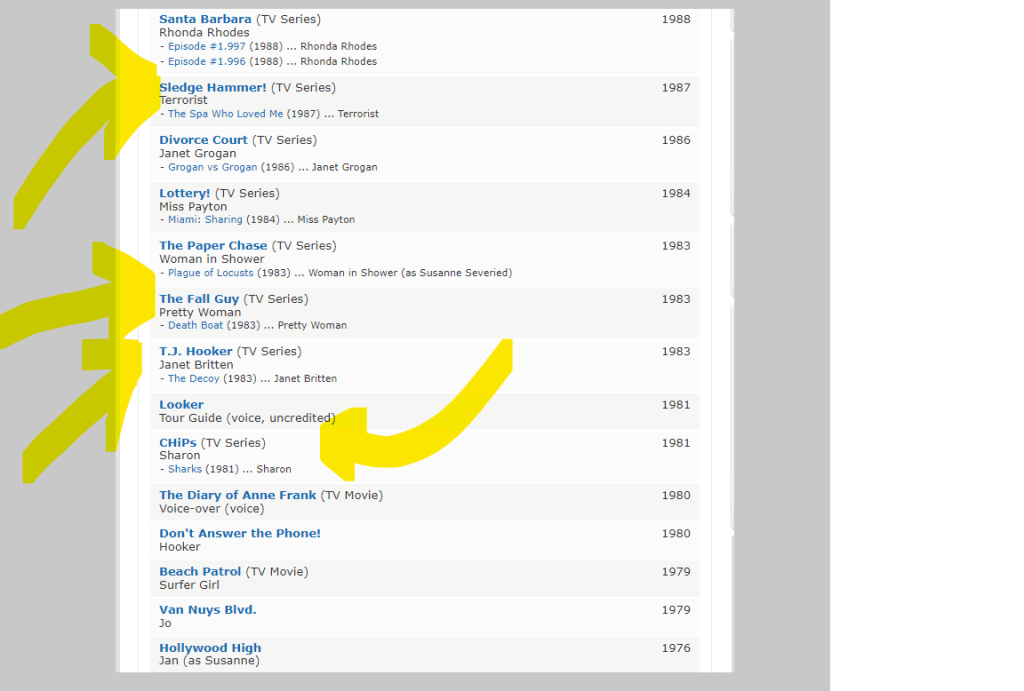Viewport: 1024px width, 691px height.
Task: Open Beach Patrol TV movie link
Action: (200, 572)
